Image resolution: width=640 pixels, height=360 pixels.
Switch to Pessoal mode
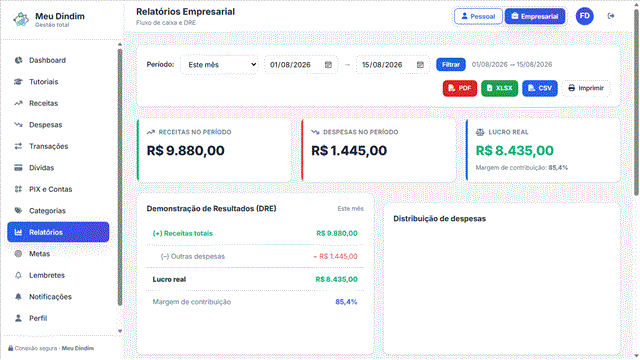(478, 16)
